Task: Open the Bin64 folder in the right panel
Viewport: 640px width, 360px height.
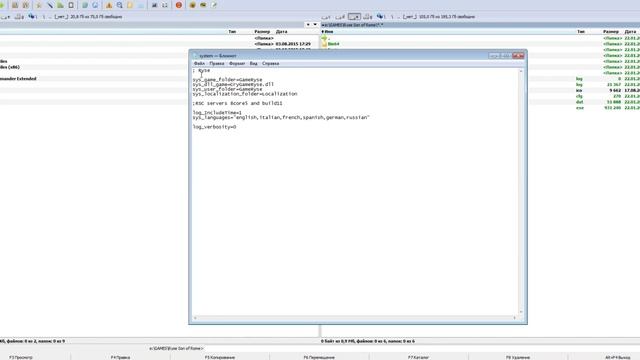Action: click(x=333, y=44)
